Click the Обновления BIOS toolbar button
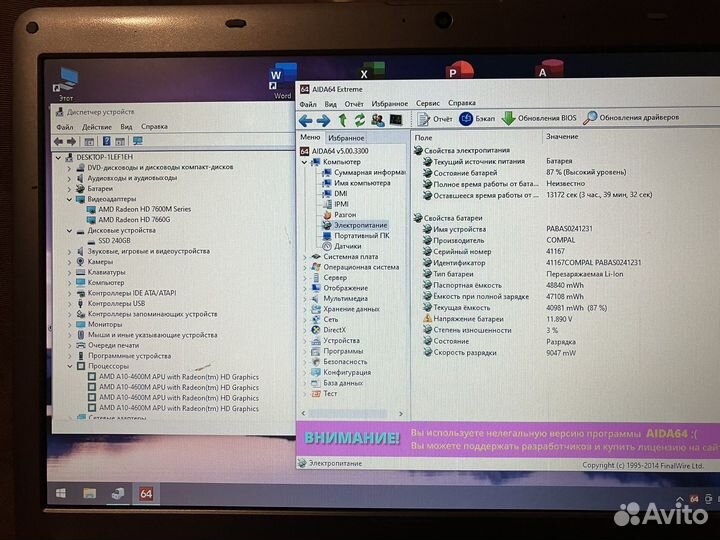 pos(538,118)
